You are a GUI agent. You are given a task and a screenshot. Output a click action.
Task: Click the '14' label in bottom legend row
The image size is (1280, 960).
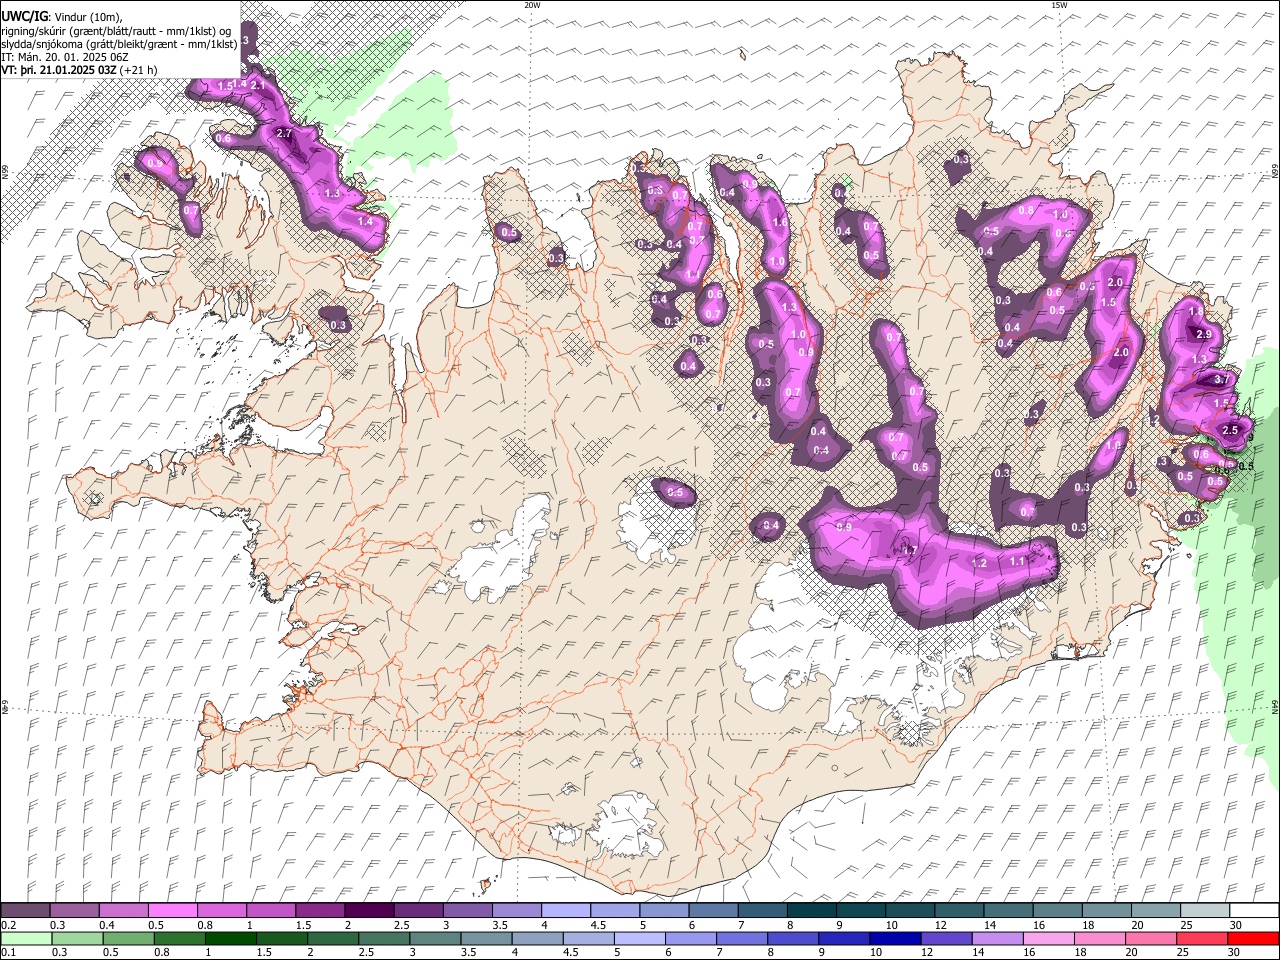click(x=979, y=953)
